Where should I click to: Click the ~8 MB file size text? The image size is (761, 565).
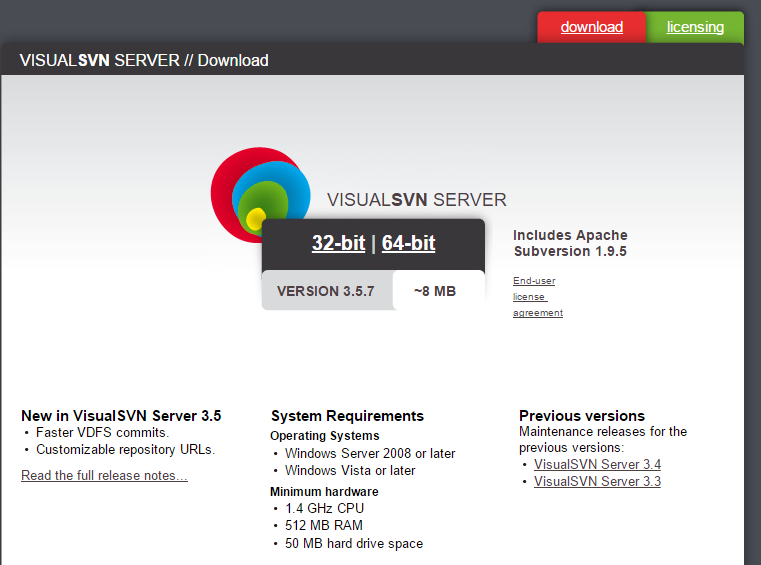435,291
